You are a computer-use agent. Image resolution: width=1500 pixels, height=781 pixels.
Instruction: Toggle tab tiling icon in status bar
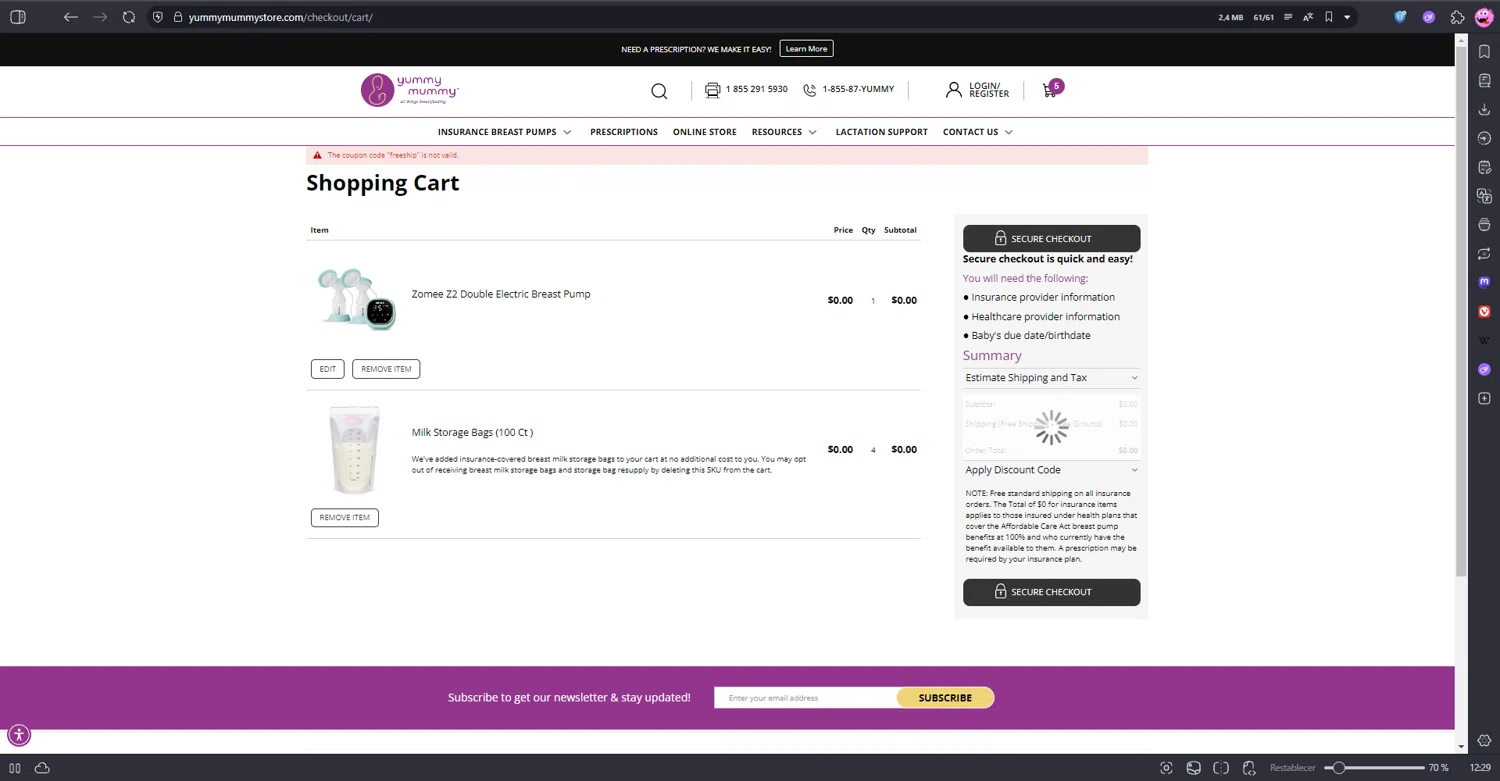coord(1221,768)
